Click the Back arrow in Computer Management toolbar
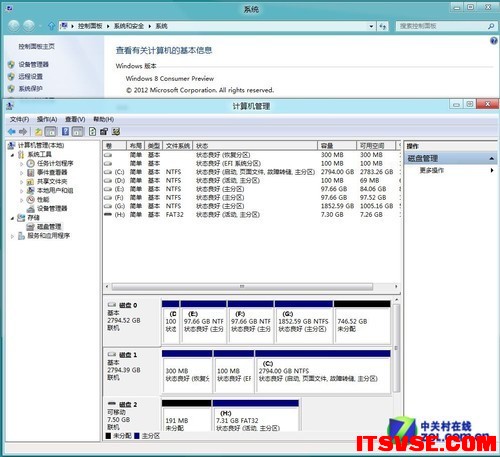The width and height of the screenshot is (500, 457). coord(12,132)
